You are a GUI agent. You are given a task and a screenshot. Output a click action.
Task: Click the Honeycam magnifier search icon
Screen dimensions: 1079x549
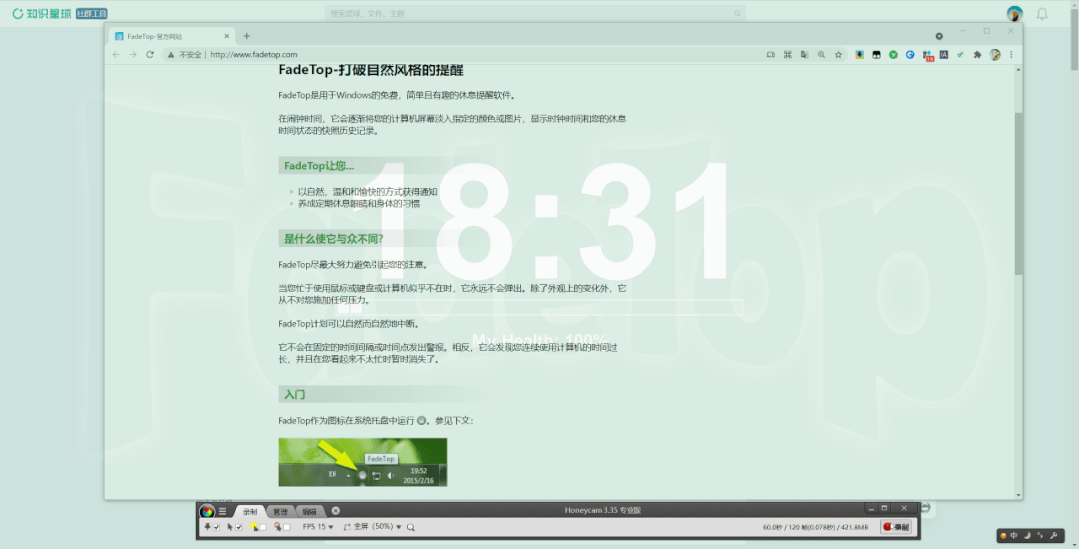tap(411, 528)
